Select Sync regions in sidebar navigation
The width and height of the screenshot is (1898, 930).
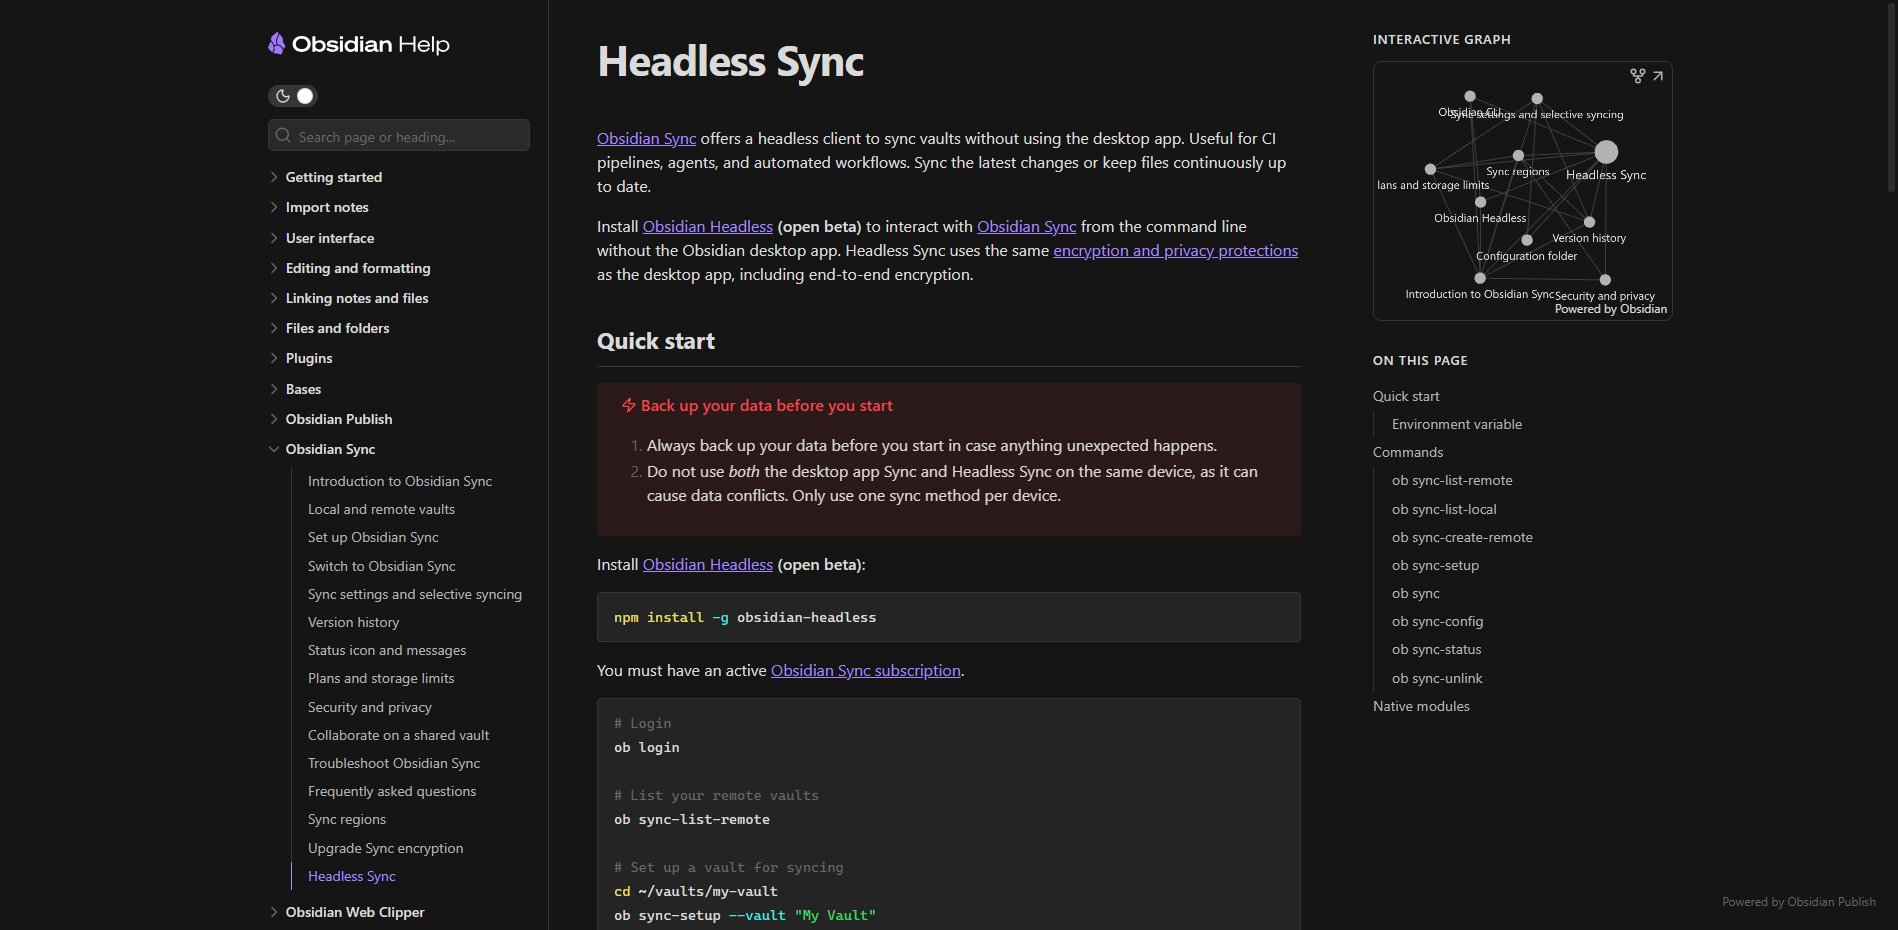pyautogui.click(x=346, y=819)
